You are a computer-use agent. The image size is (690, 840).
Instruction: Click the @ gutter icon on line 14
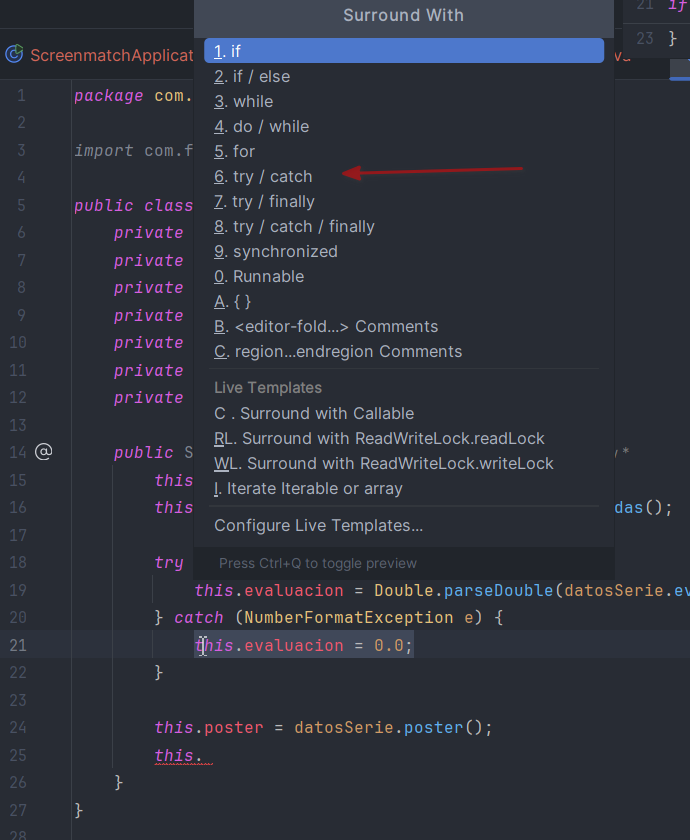[x=43, y=452]
